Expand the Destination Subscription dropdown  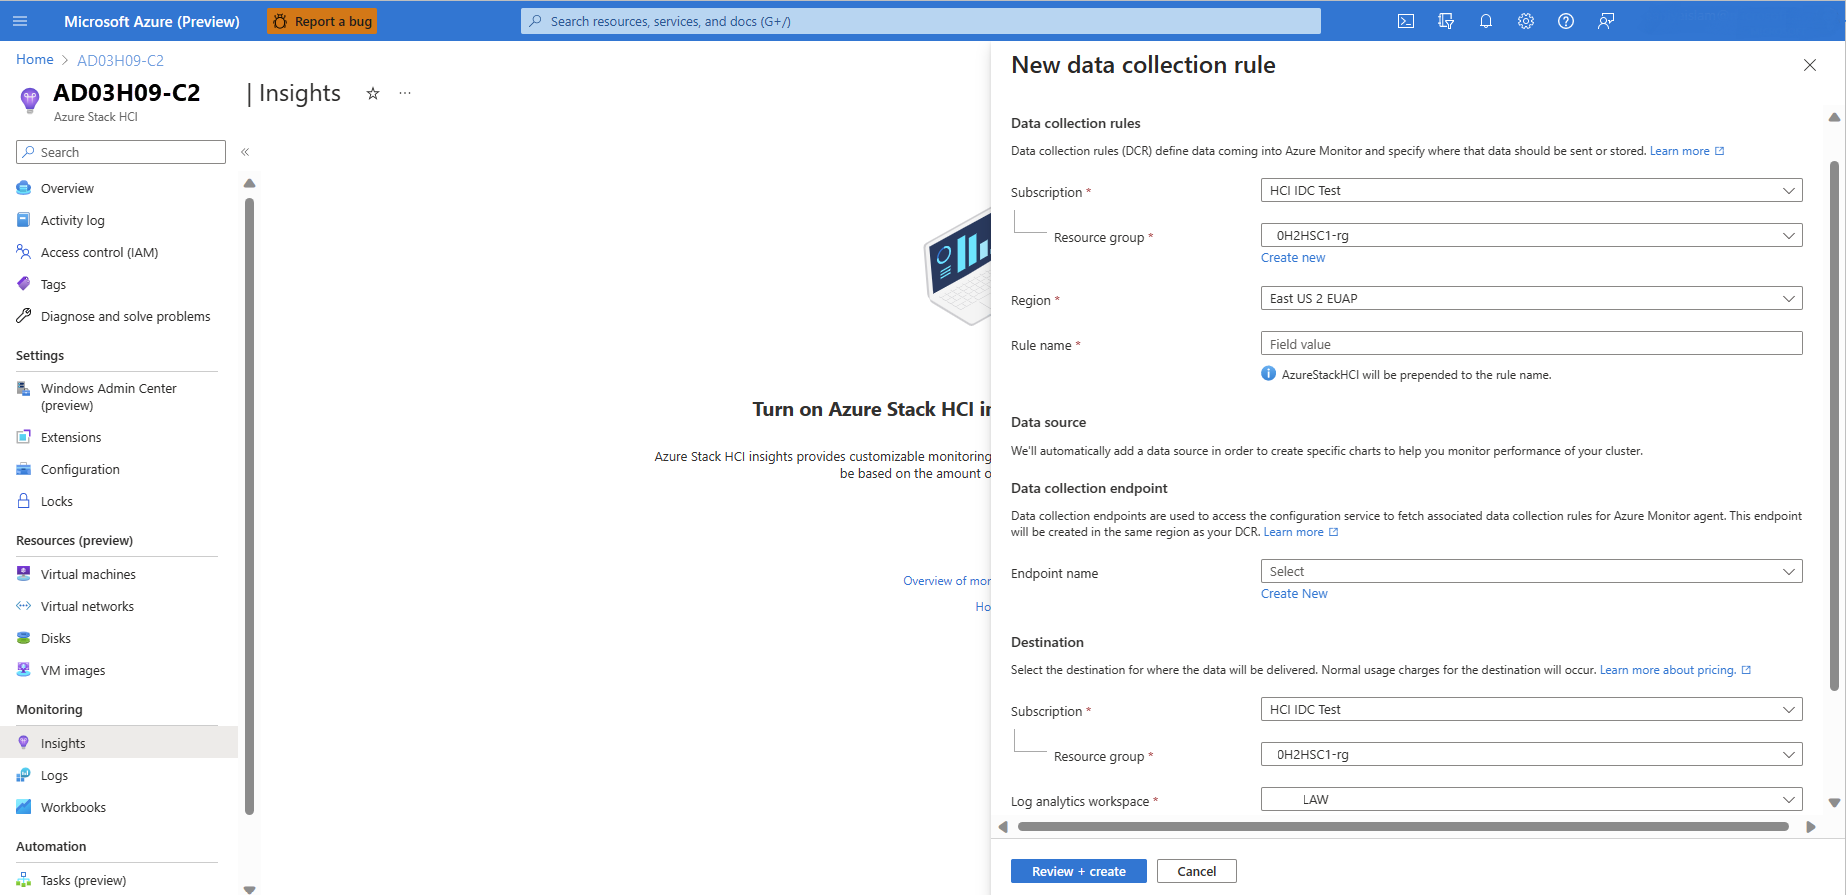click(x=1531, y=709)
